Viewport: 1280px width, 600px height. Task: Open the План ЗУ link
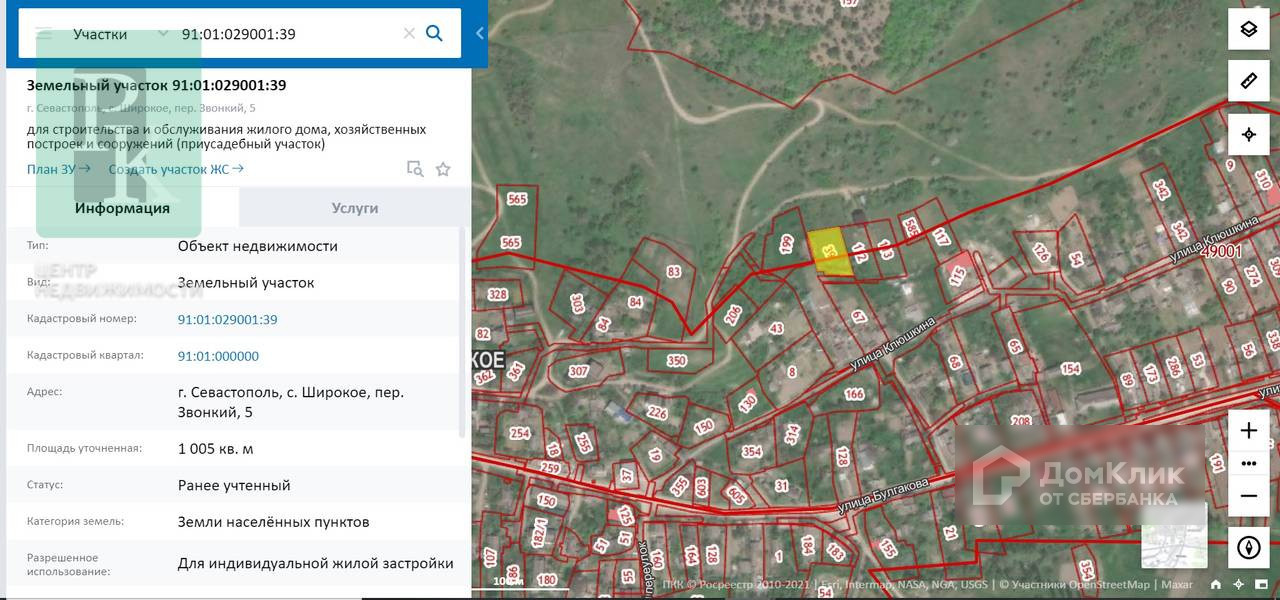59,169
